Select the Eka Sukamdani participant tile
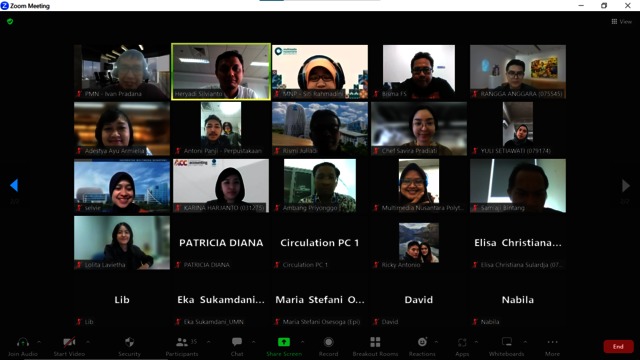 pyautogui.click(x=221, y=300)
